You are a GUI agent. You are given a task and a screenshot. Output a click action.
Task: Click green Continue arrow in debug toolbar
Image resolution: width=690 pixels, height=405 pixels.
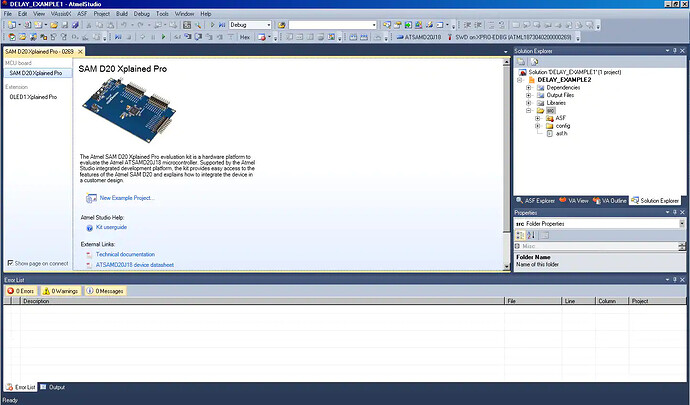(164, 37)
